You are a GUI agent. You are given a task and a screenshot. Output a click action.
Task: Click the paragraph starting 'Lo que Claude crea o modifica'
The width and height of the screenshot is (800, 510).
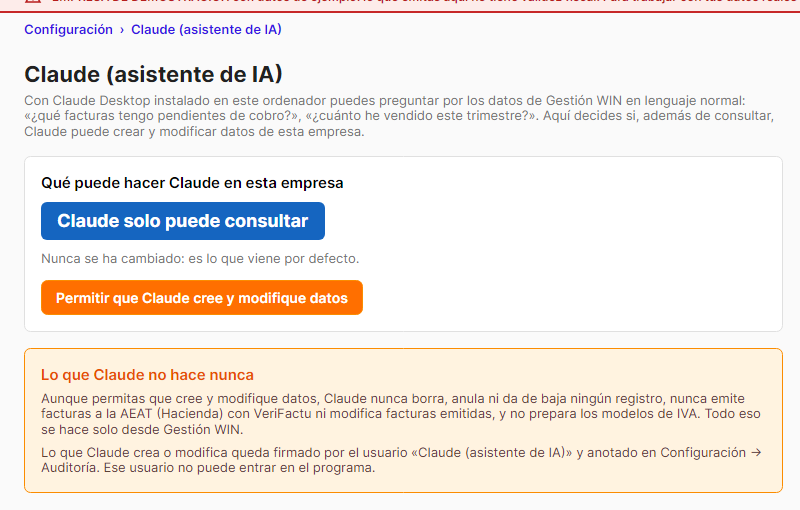(401, 460)
